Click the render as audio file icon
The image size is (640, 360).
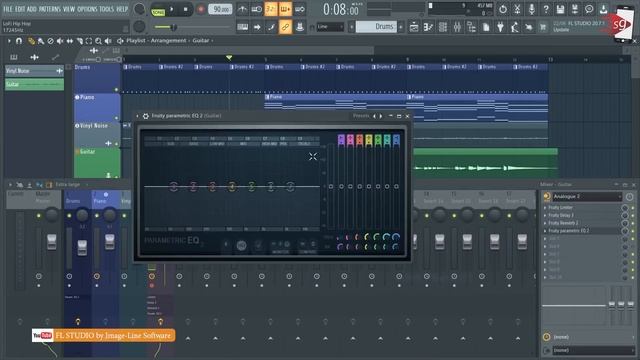(x=575, y=9)
